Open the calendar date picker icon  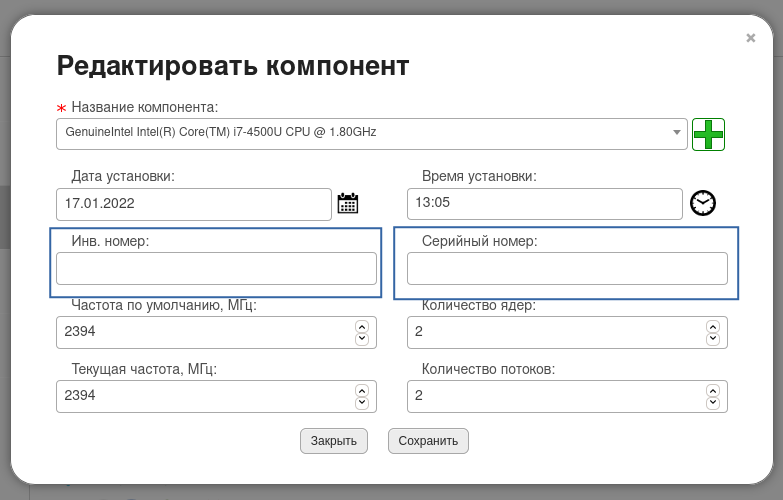click(x=348, y=203)
